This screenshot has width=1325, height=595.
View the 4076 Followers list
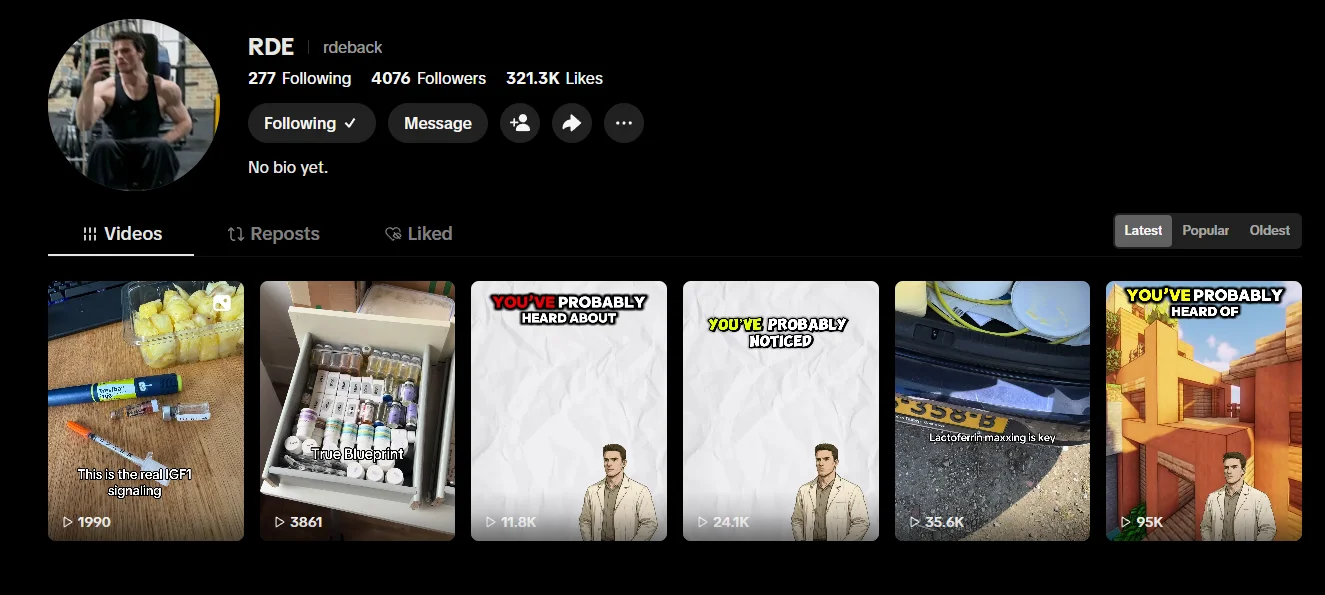[428, 78]
